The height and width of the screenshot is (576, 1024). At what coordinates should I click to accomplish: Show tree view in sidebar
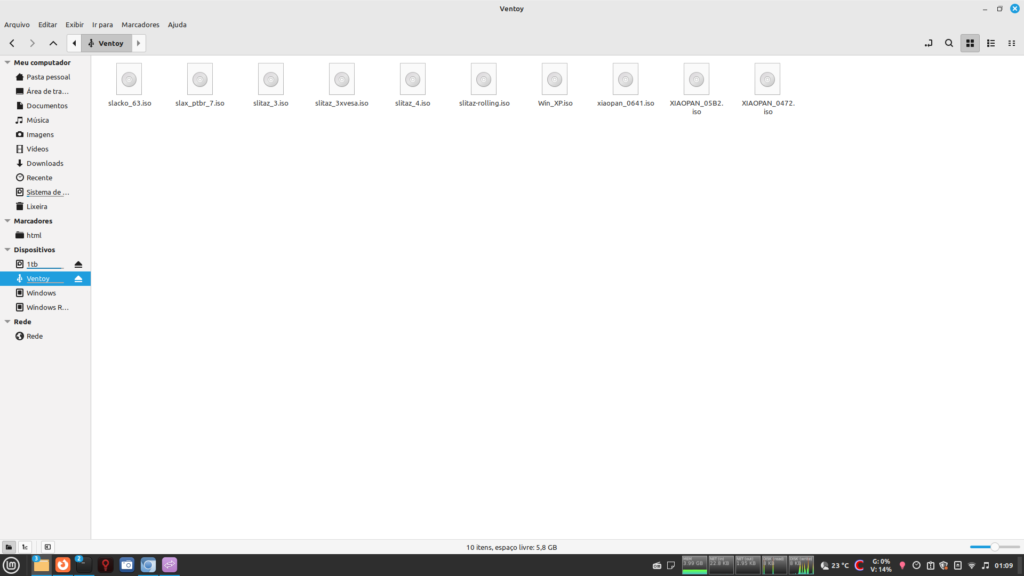[x=26, y=547]
